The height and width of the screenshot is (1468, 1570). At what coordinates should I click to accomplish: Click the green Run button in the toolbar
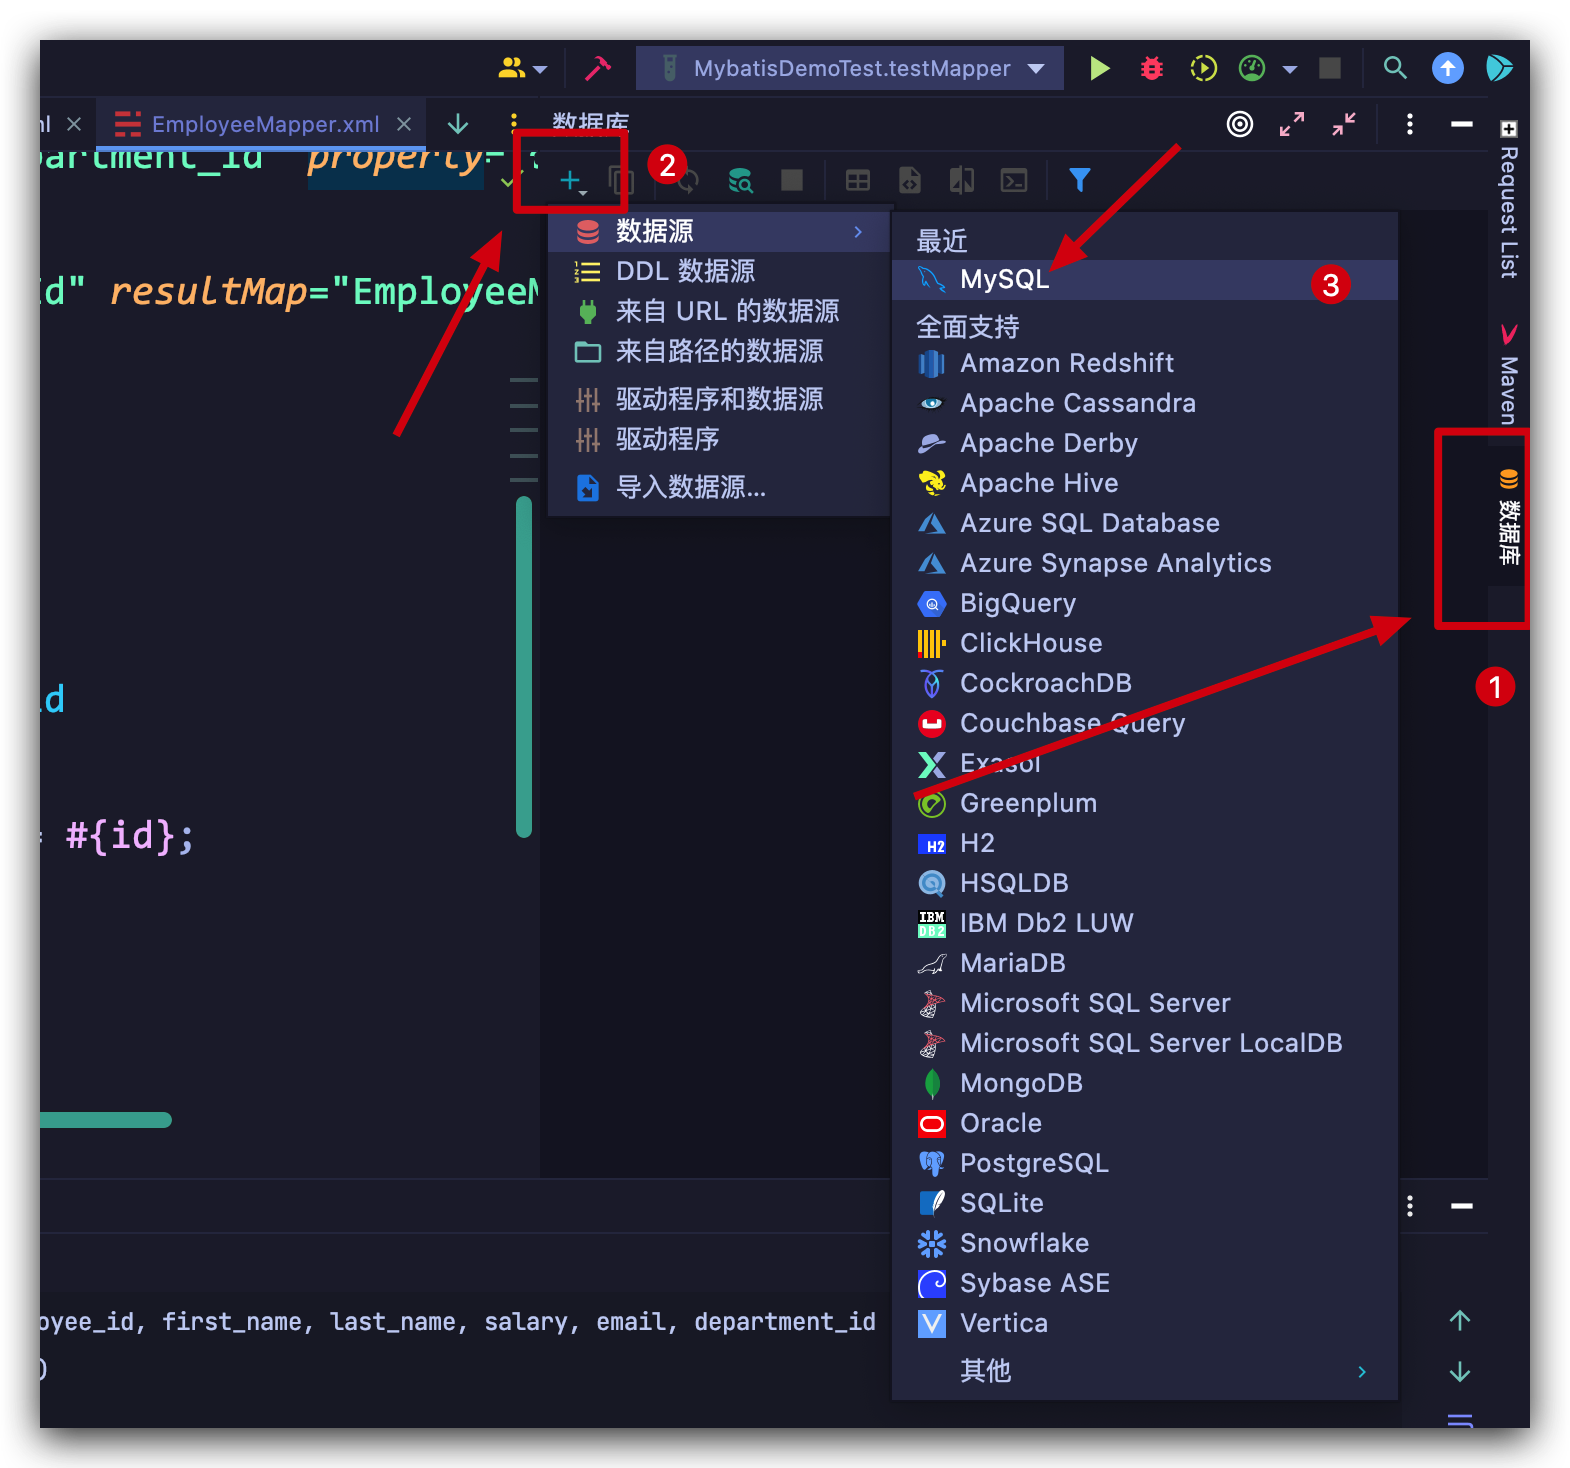(1099, 68)
